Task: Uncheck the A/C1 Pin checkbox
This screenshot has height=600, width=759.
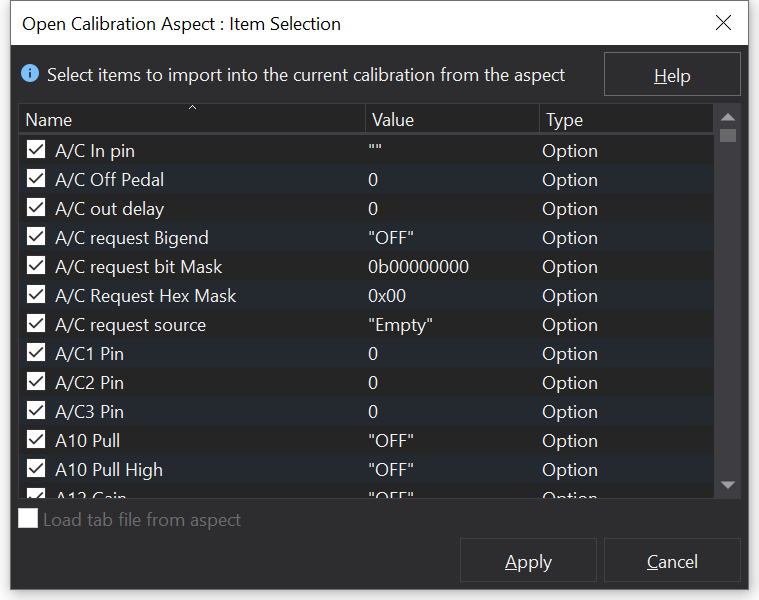Action: pyautogui.click(x=36, y=353)
